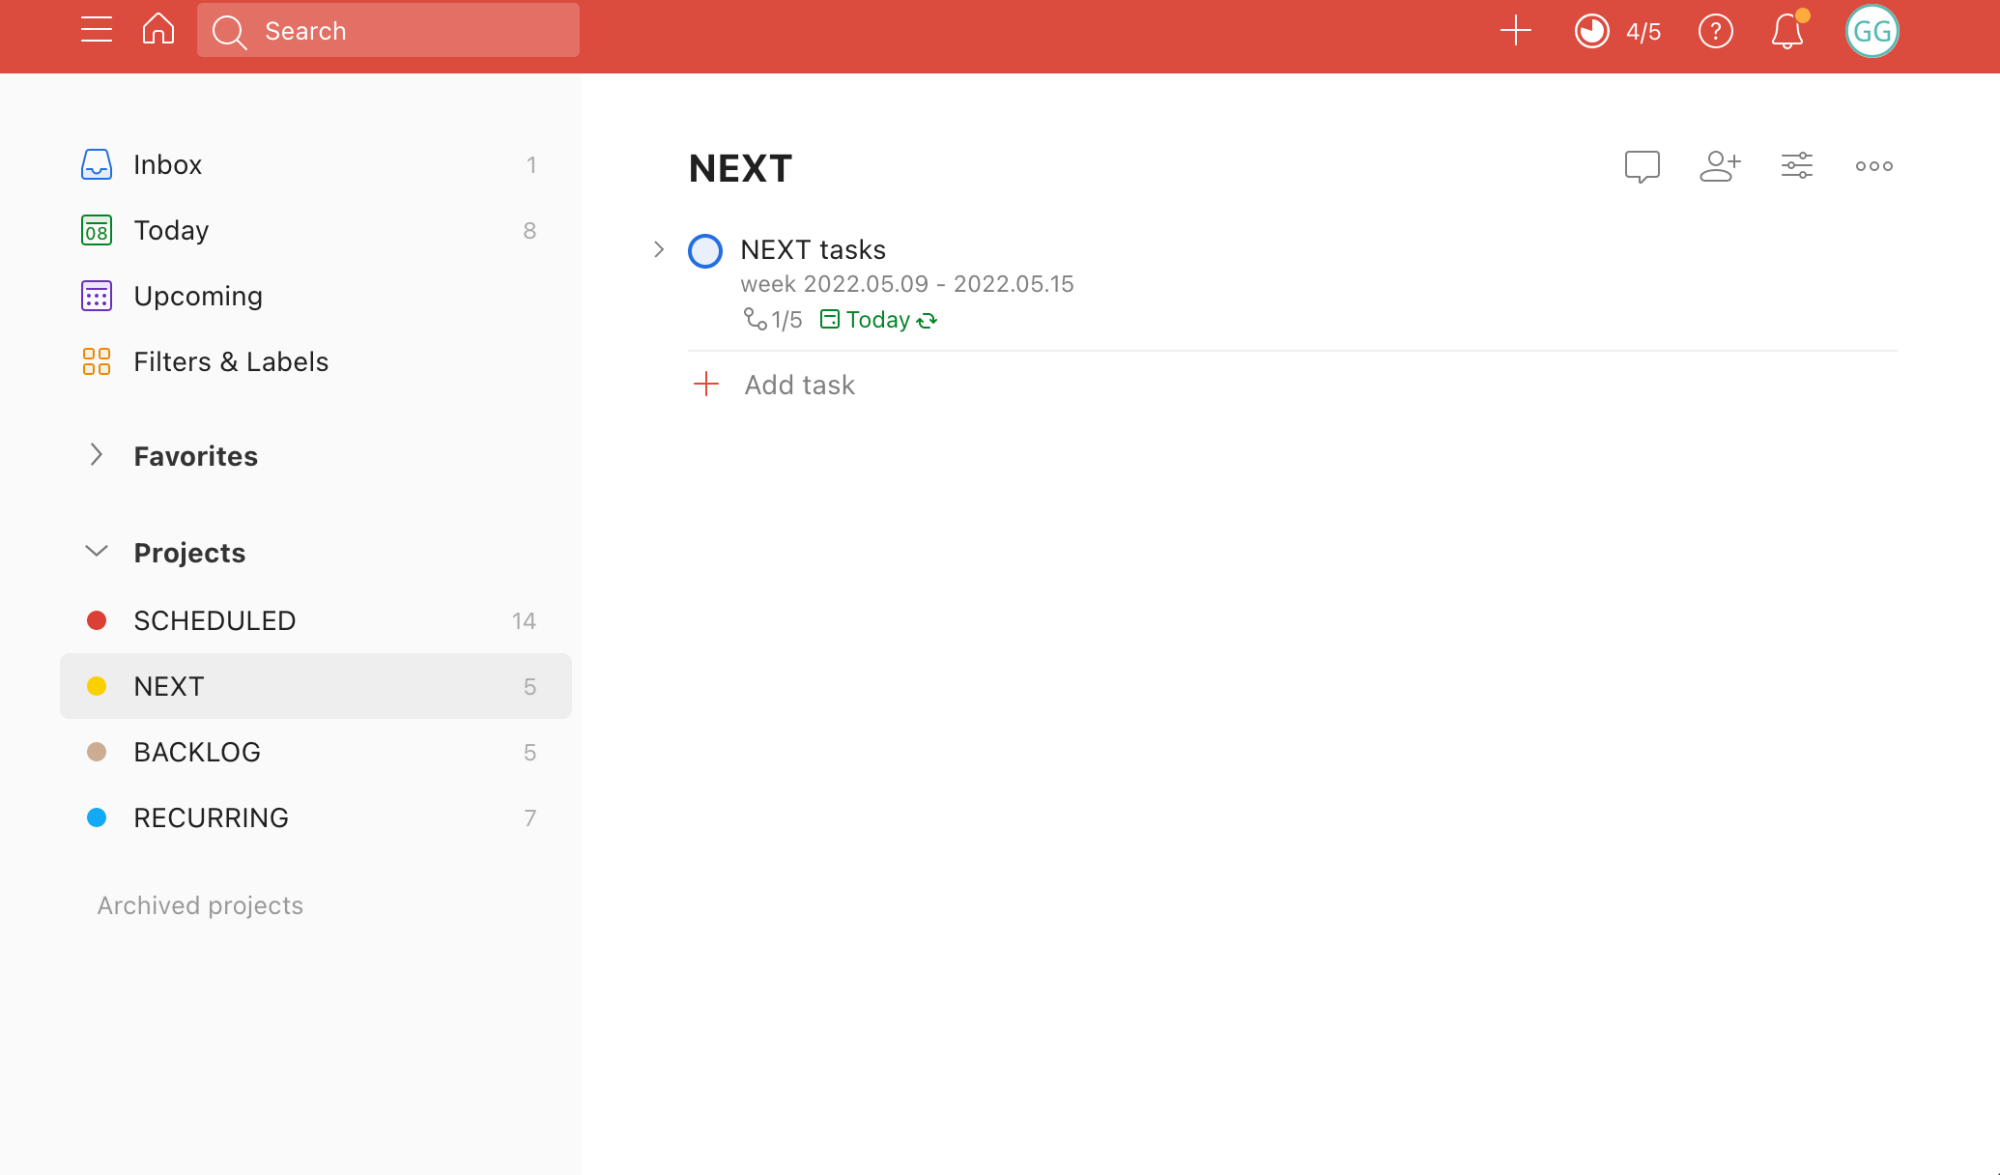Click the Search field
2000x1175 pixels.
coord(388,30)
